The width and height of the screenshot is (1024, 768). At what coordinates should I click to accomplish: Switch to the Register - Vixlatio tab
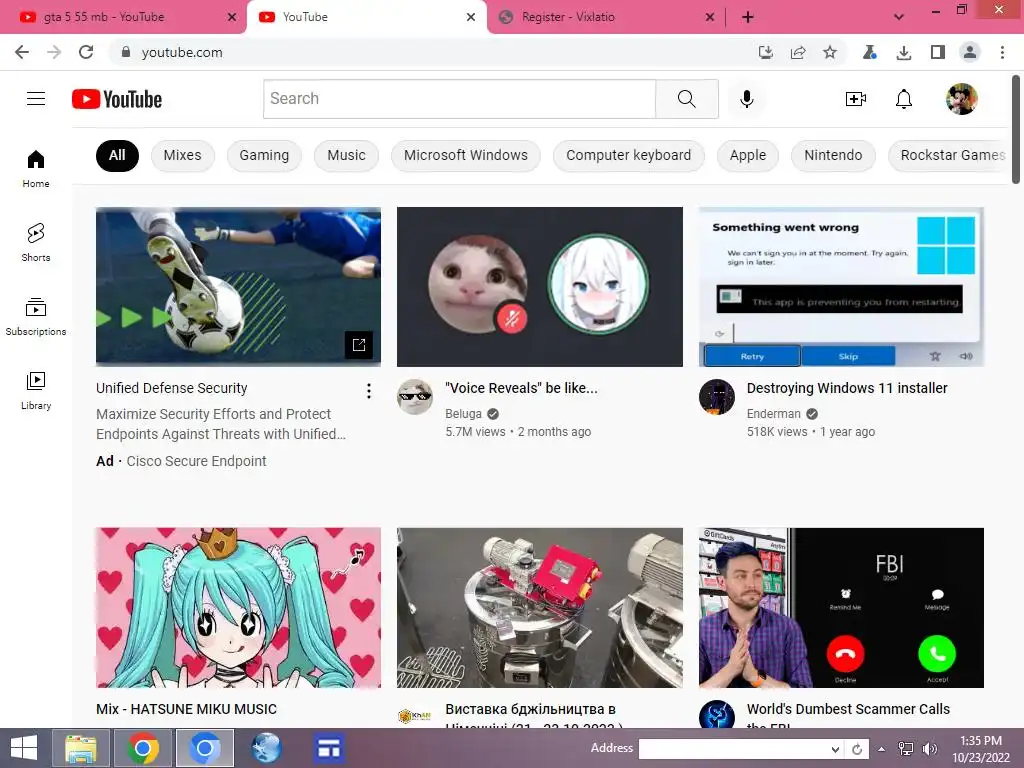tap(606, 17)
